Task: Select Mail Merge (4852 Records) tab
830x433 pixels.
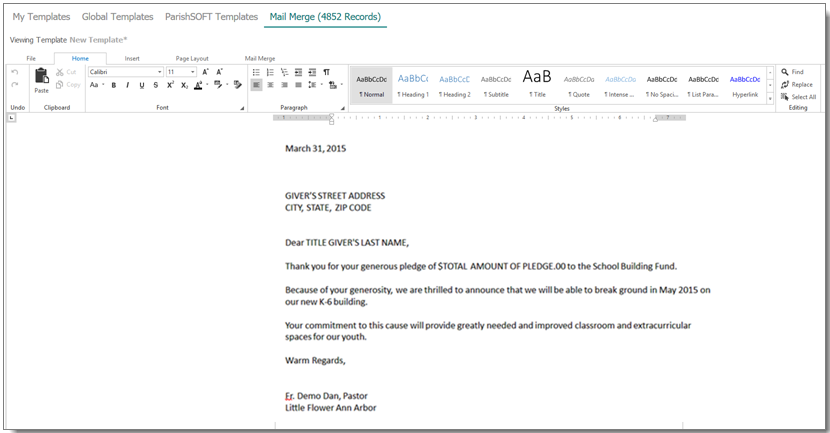Action: [325, 17]
